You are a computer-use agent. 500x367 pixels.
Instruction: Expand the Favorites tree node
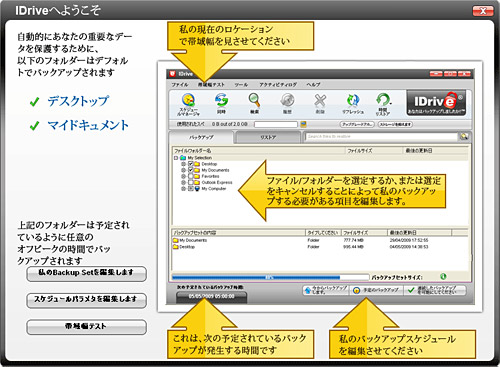(183, 176)
